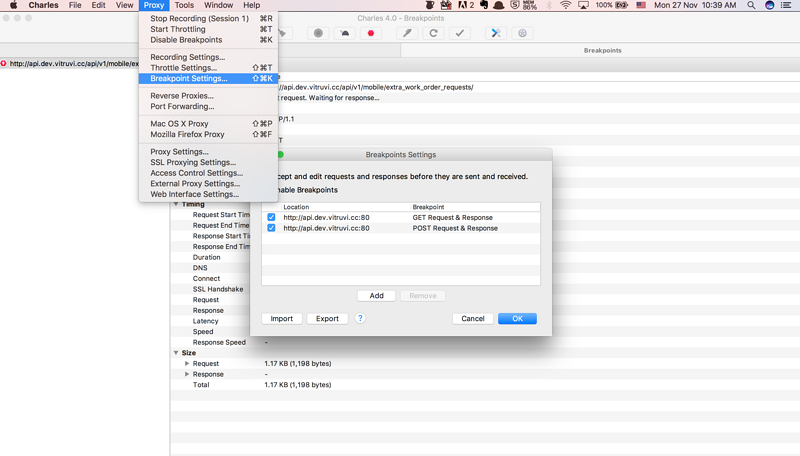Collapse the Size section

pyautogui.click(x=176, y=352)
